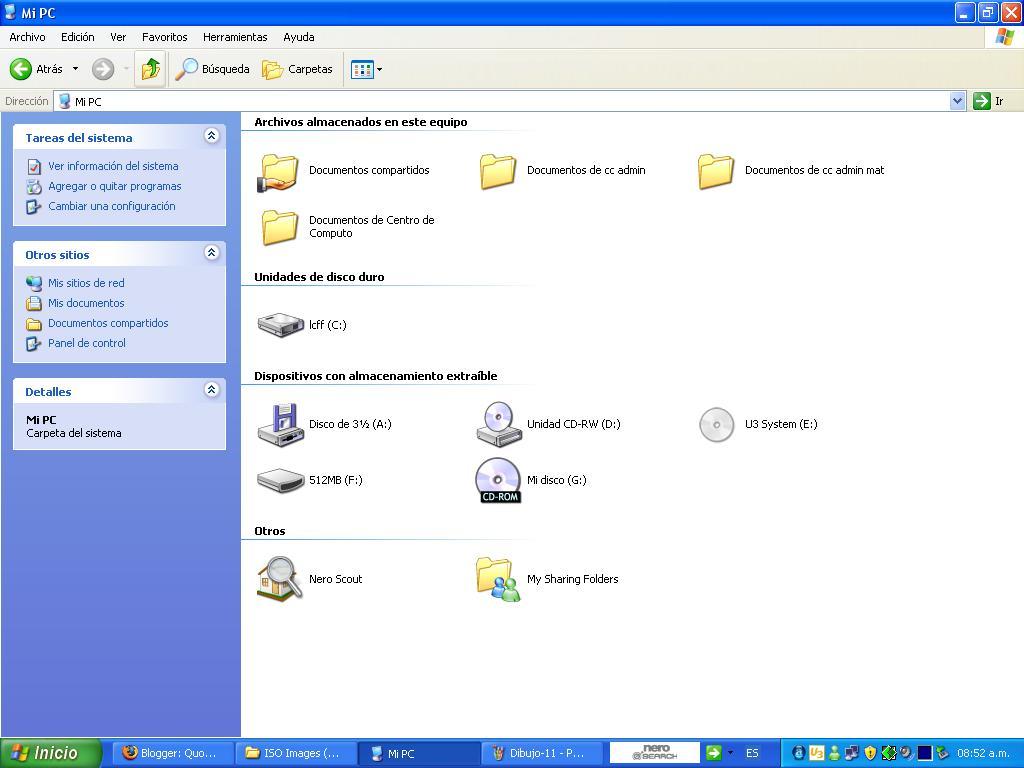Image resolution: width=1024 pixels, height=768 pixels.
Task: Click the network connection tray icon
Action: [852, 753]
